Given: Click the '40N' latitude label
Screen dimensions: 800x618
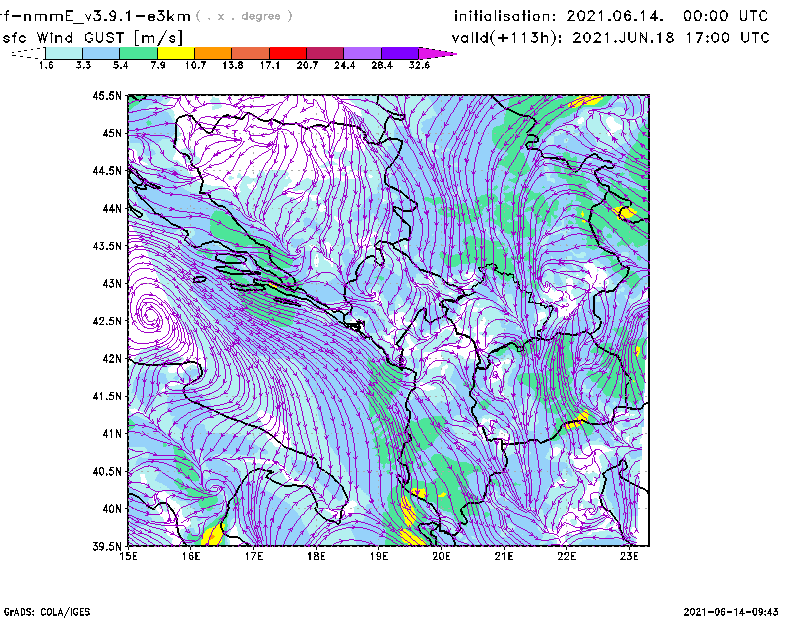Looking at the screenshot, I should coord(112,509).
